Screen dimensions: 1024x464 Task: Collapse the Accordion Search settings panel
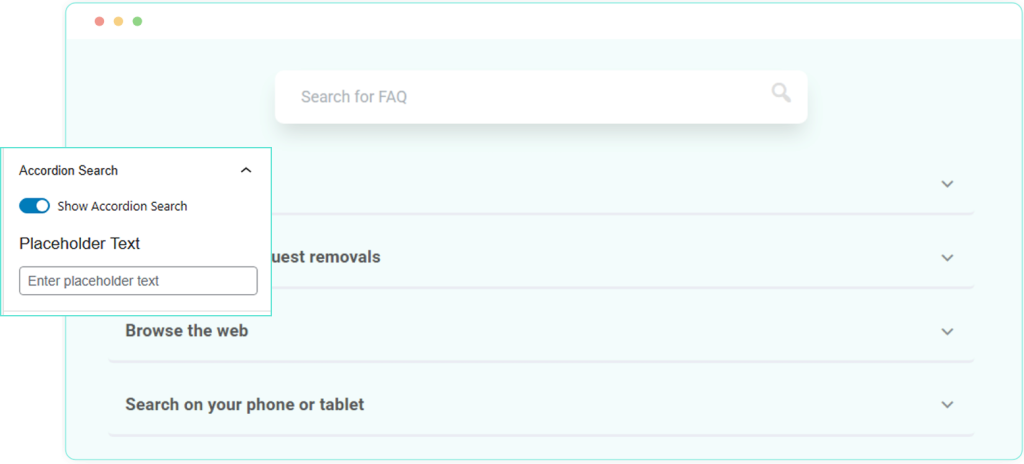click(246, 171)
